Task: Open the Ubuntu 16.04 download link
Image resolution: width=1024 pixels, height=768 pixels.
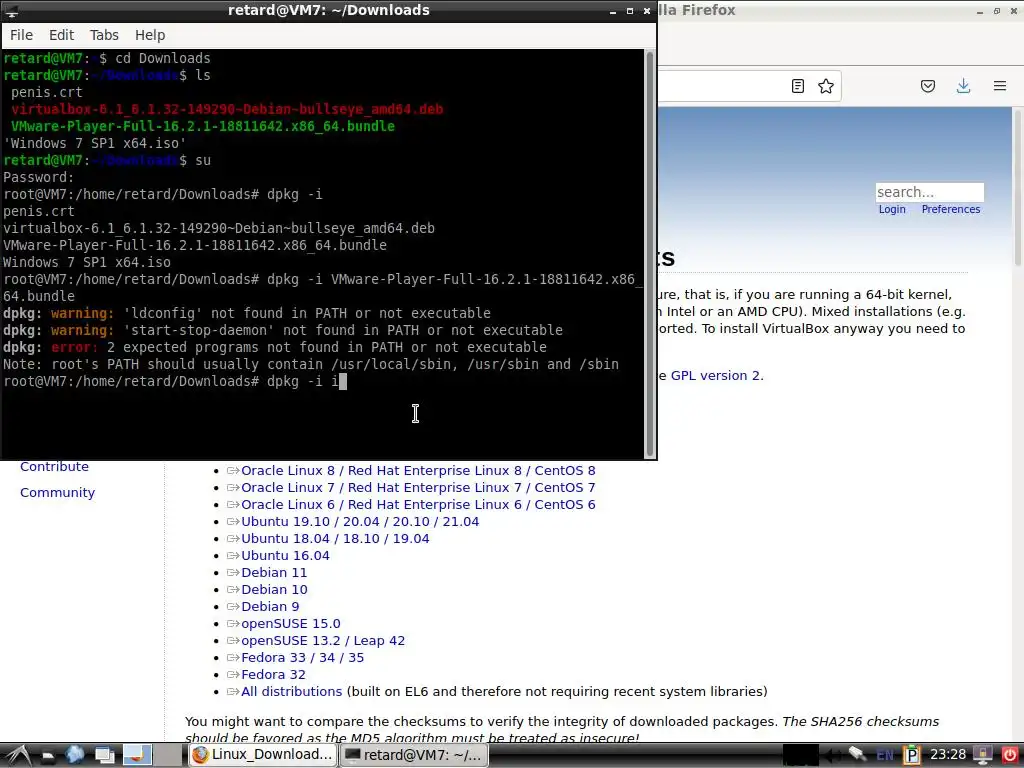Action: (x=285, y=555)
